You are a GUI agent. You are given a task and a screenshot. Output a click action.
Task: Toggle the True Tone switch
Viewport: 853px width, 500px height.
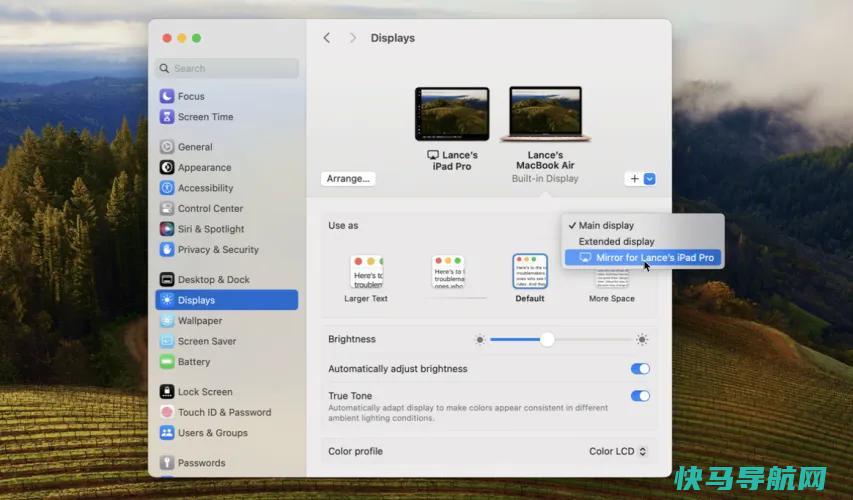[x=640, y=396]
